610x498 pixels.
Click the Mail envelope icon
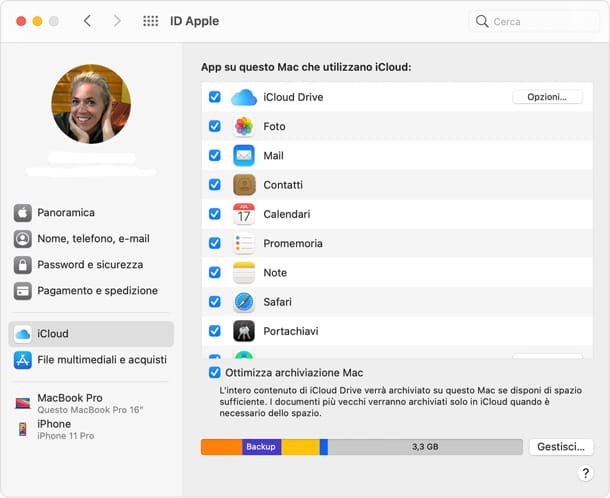[x=244, y=156]
